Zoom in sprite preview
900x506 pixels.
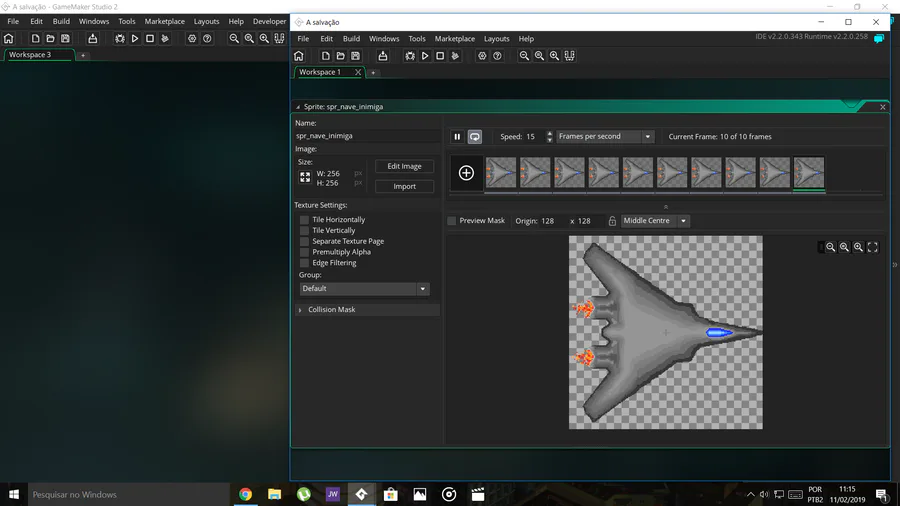[x=858, y=247]
